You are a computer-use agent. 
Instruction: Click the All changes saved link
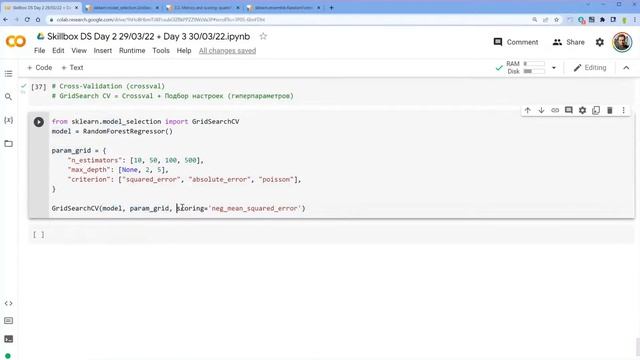click(227, 51)
